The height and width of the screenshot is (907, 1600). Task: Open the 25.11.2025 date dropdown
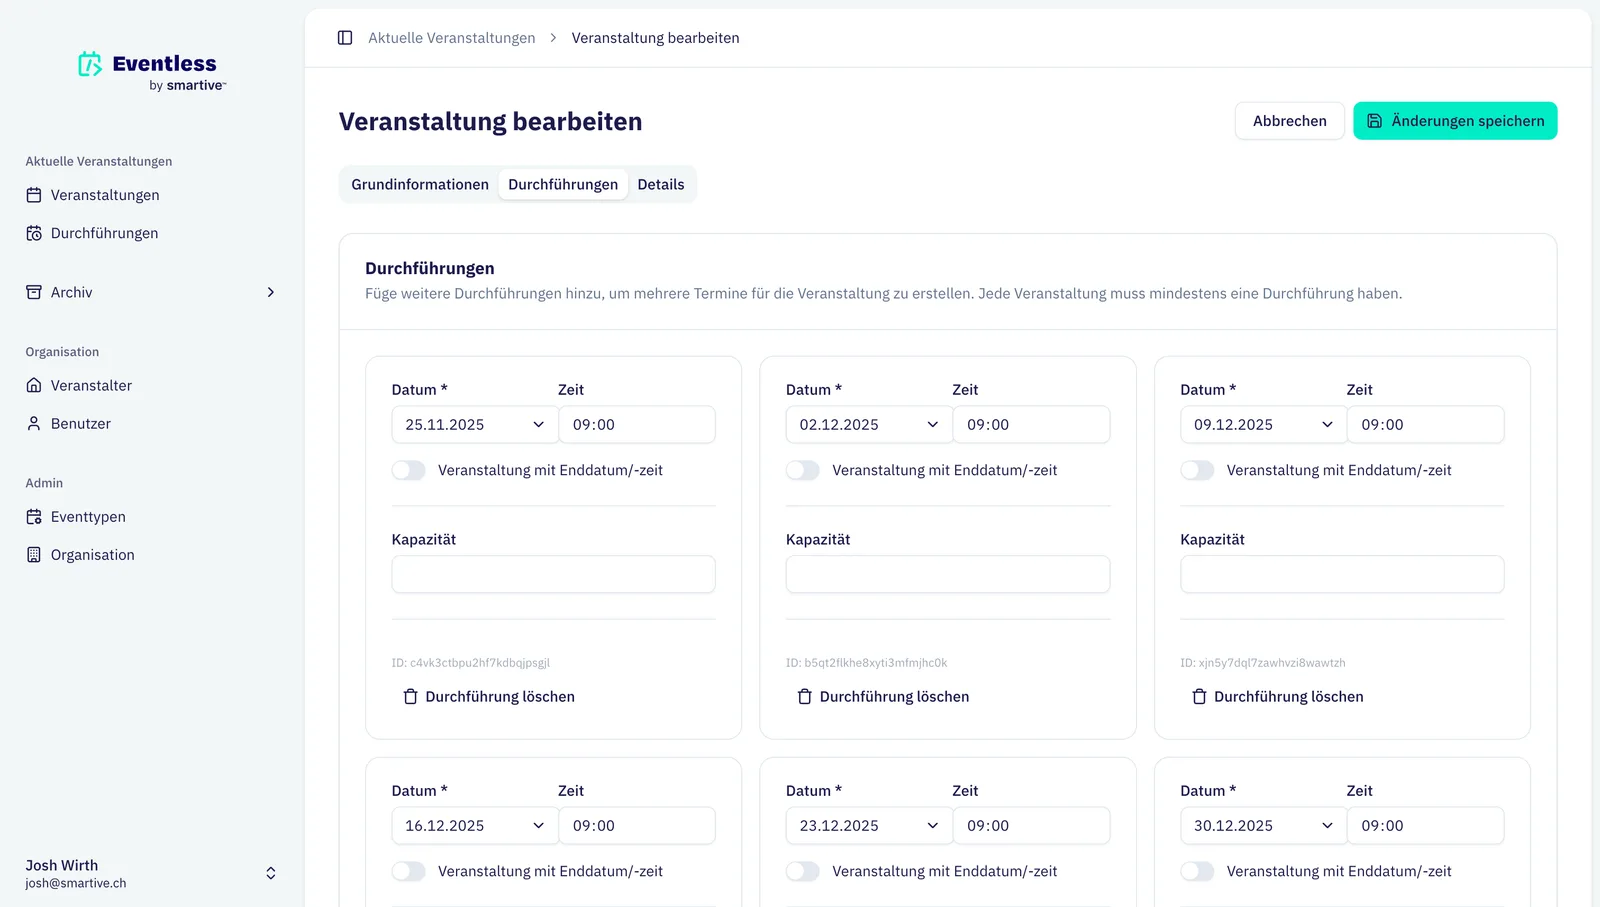(475, 425)
